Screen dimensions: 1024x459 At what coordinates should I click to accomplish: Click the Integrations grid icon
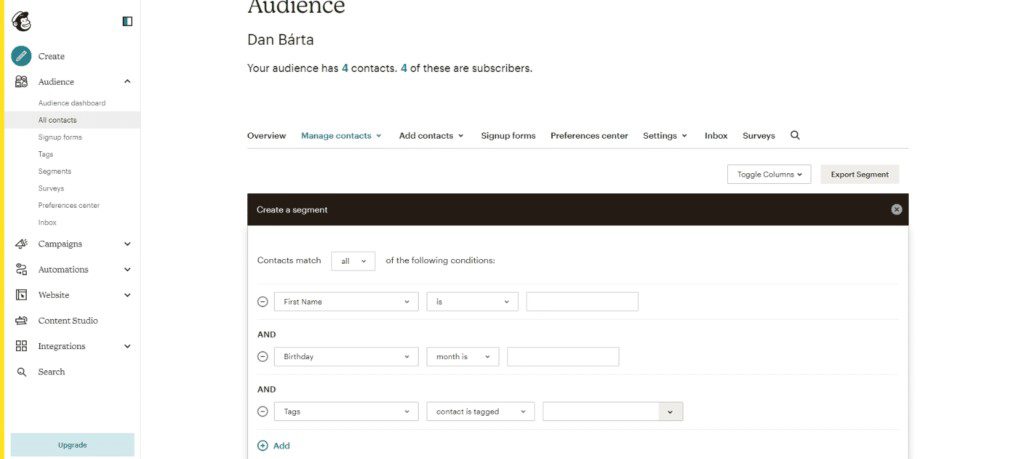pos(21,346)
